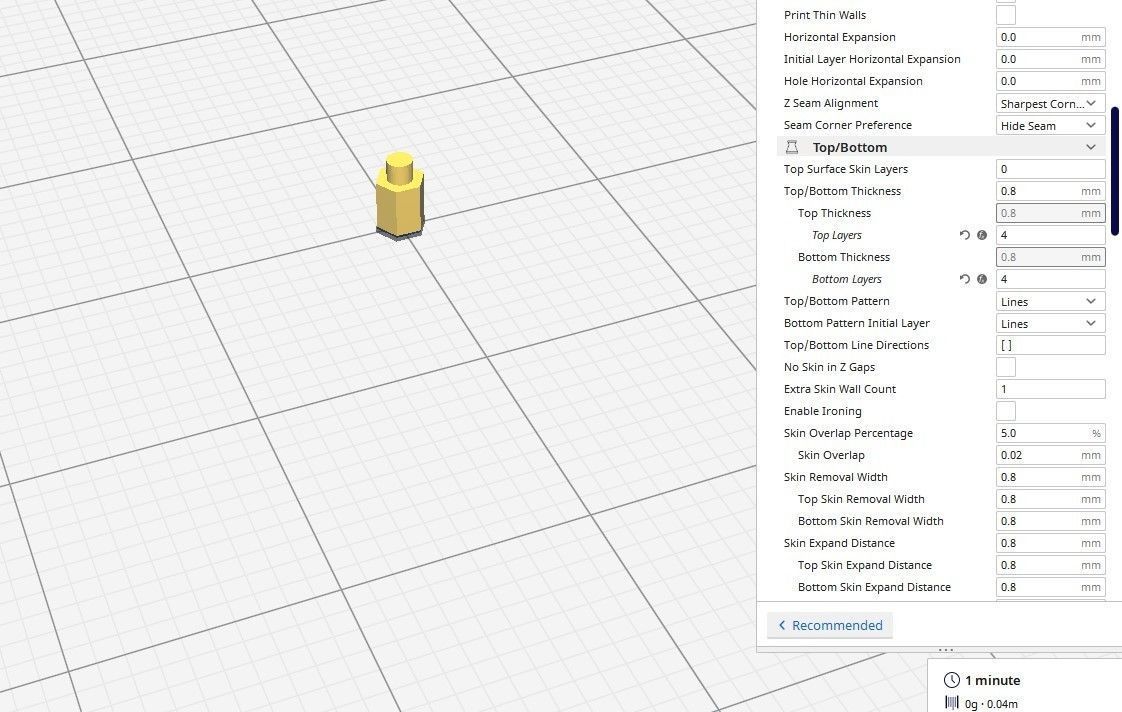Edit the Initial Layer Horizontal Expansion value
Image resolution: width=1122 pixels, height=712 pixels.
[1050, 59]
